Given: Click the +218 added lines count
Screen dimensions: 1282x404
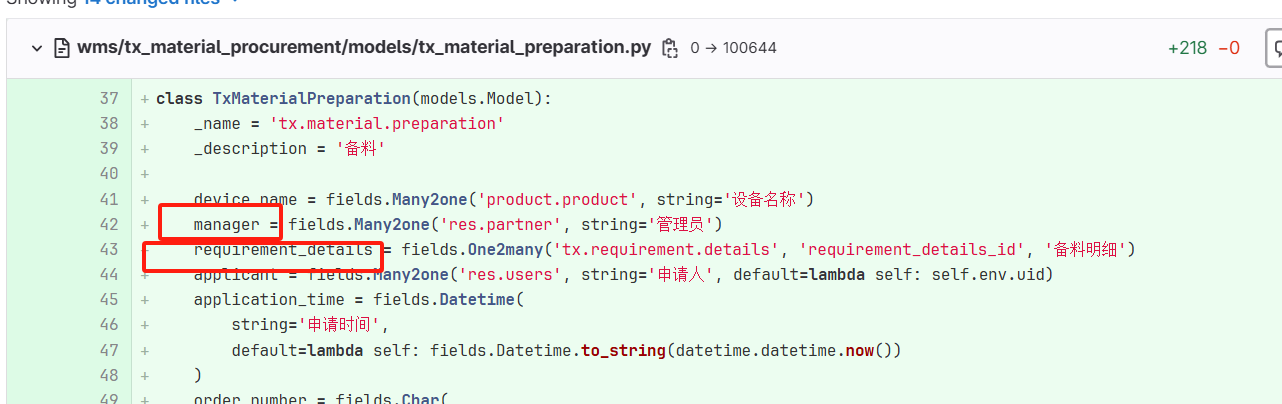Looking at the screenshot, I should point(1187,48).
